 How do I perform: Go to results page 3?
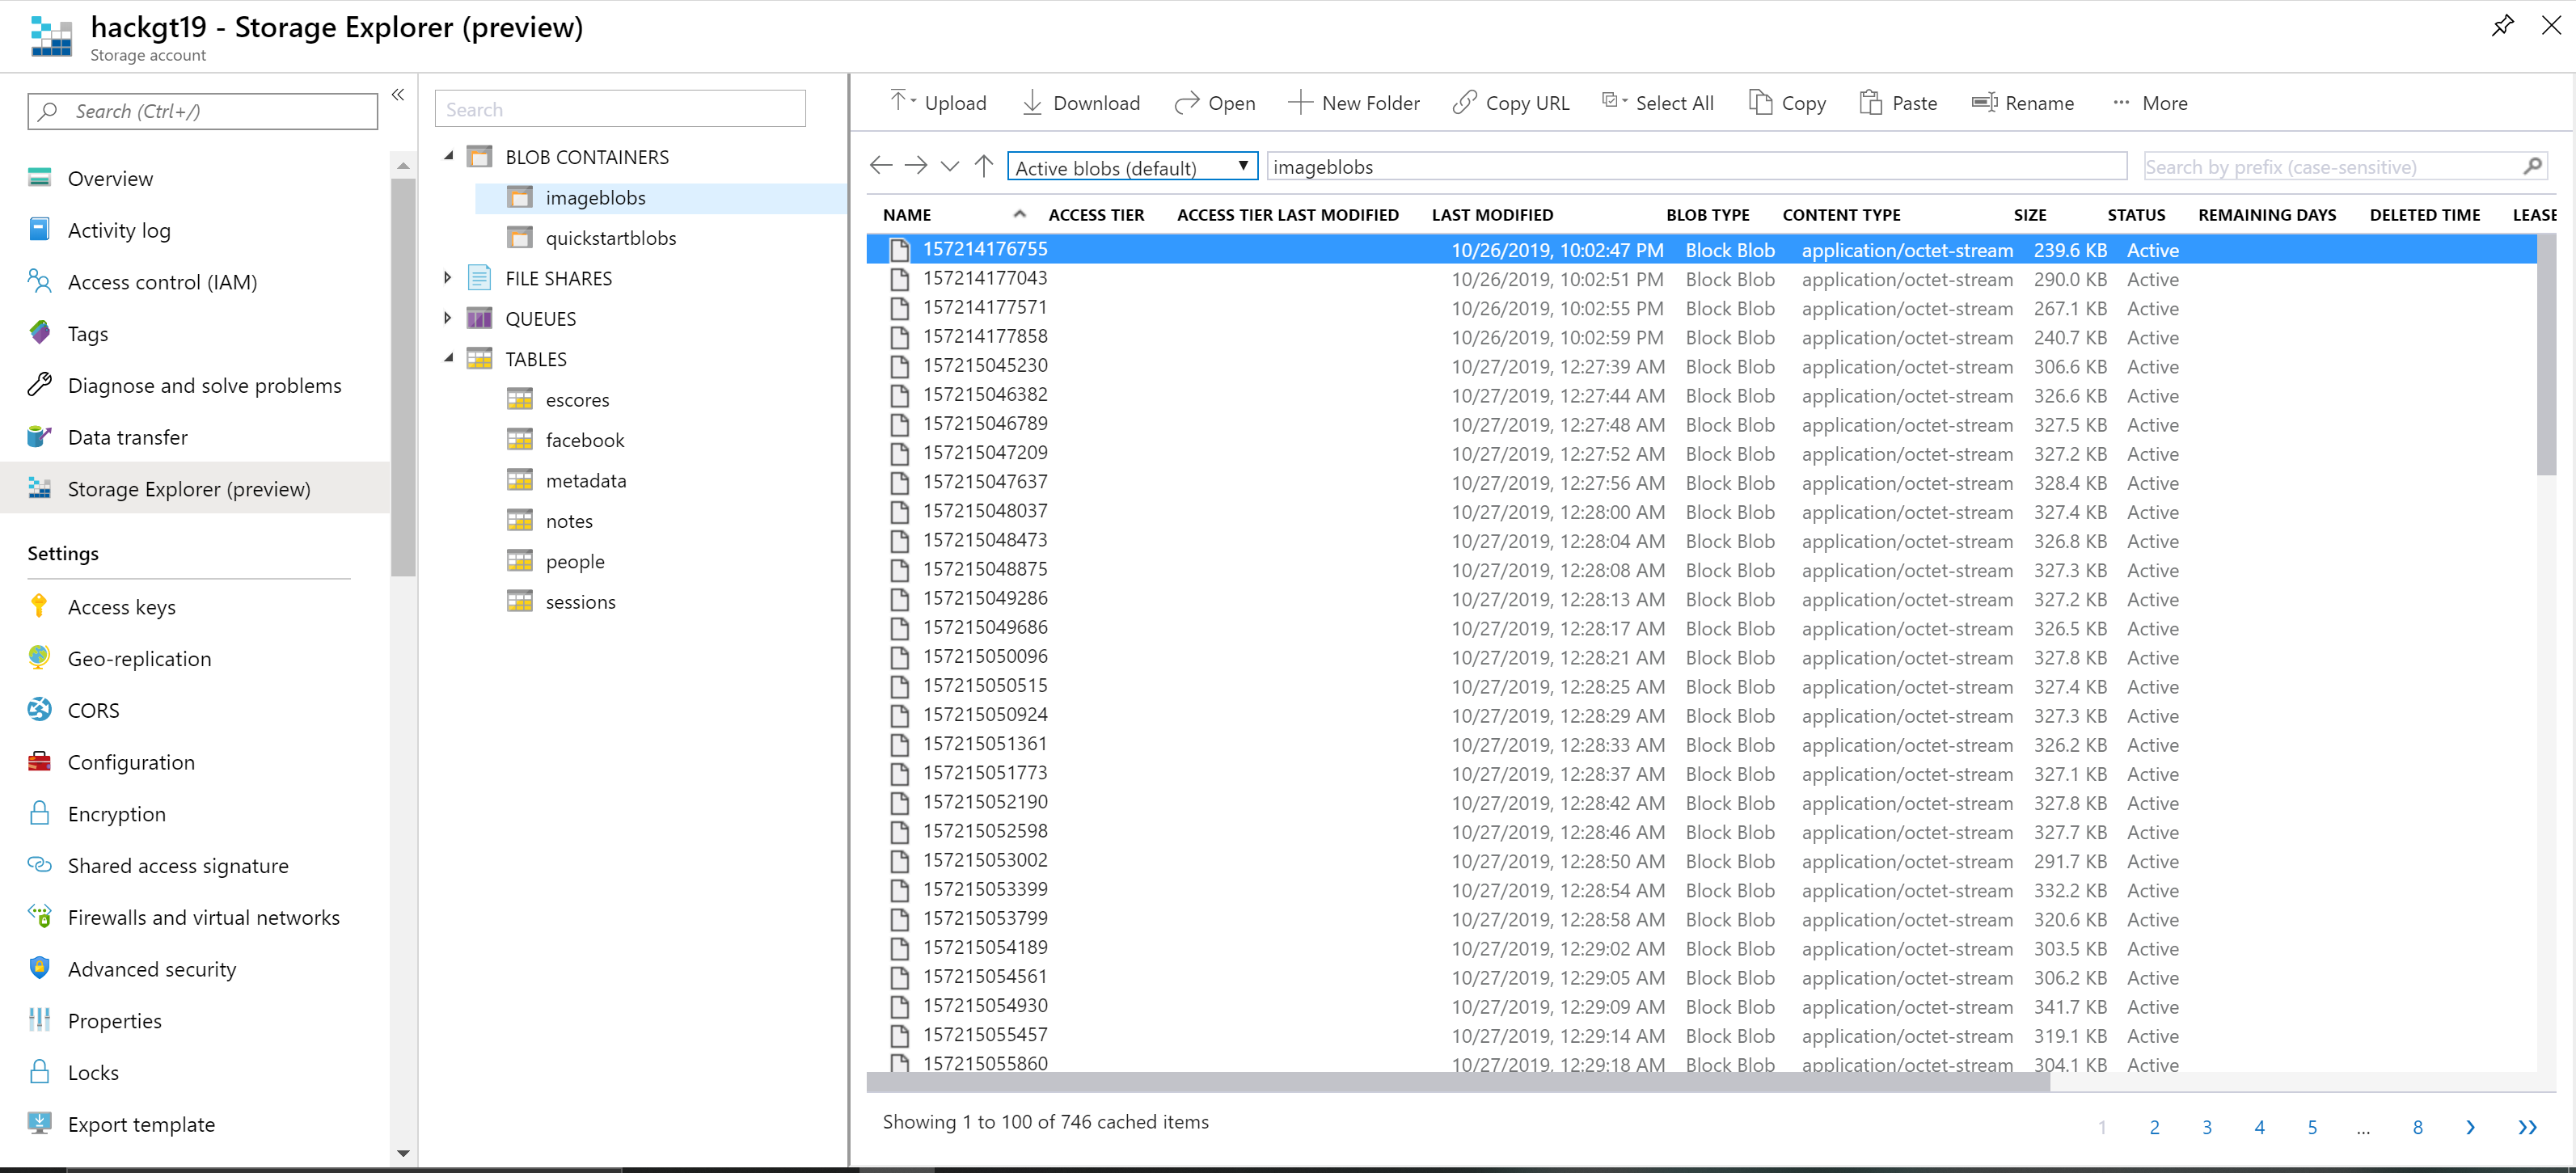tap(2207, 1127)
